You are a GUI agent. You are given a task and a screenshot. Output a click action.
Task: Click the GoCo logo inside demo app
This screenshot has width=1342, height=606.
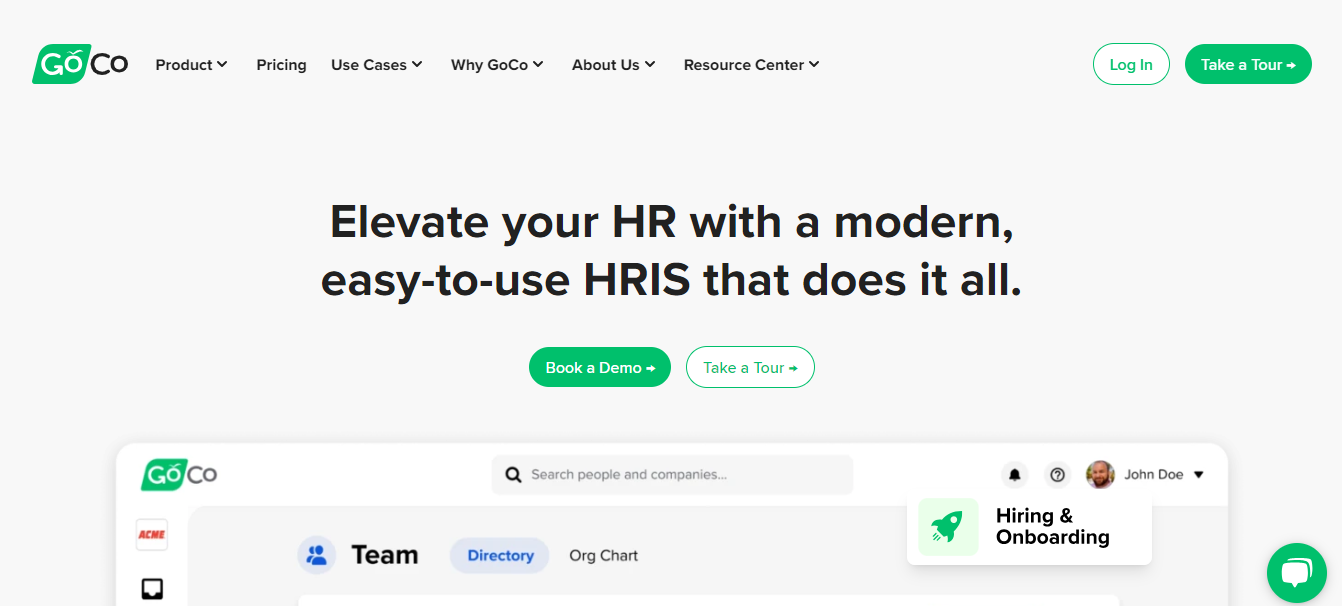179,474
